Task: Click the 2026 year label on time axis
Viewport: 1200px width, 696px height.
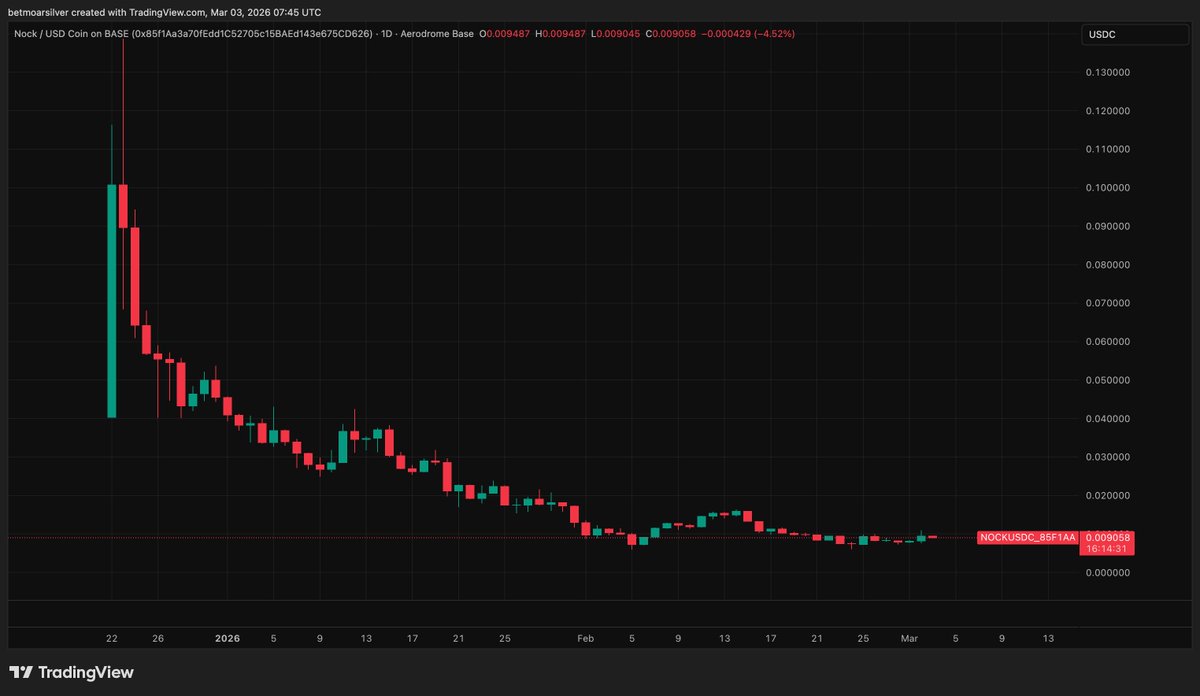Action: pyautogui.click(x=228, y=638)
